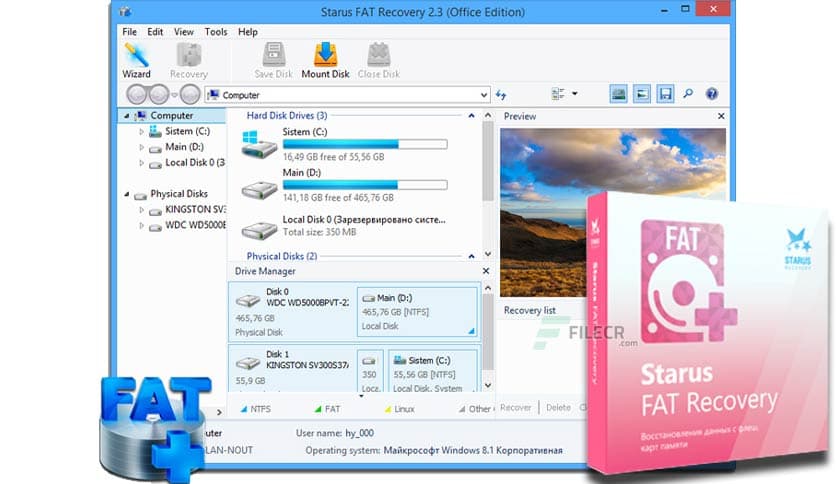Click Sistem (C:) usage bar
Viewport: 836px width, 484px height.
tap(365, 144)
